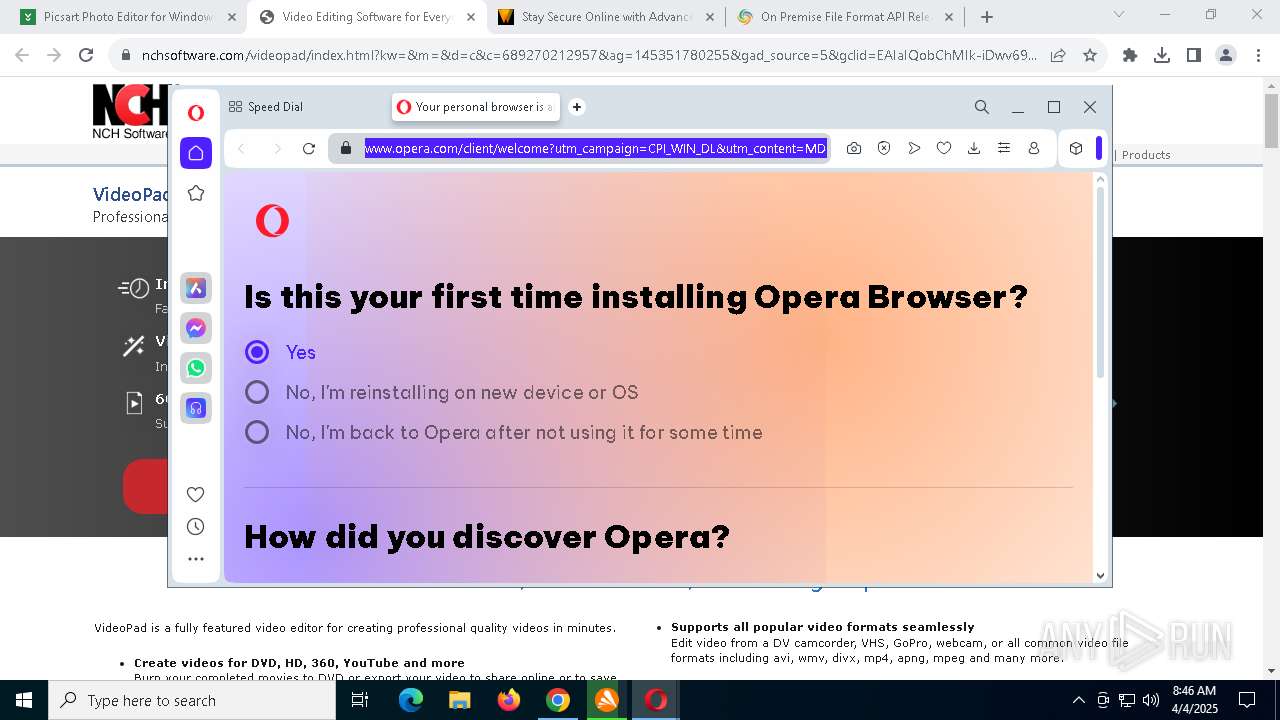Viewport: 1280px width, 720px height.
Task: Reload the Opera welcome page
Action: [x=309, y=149]
